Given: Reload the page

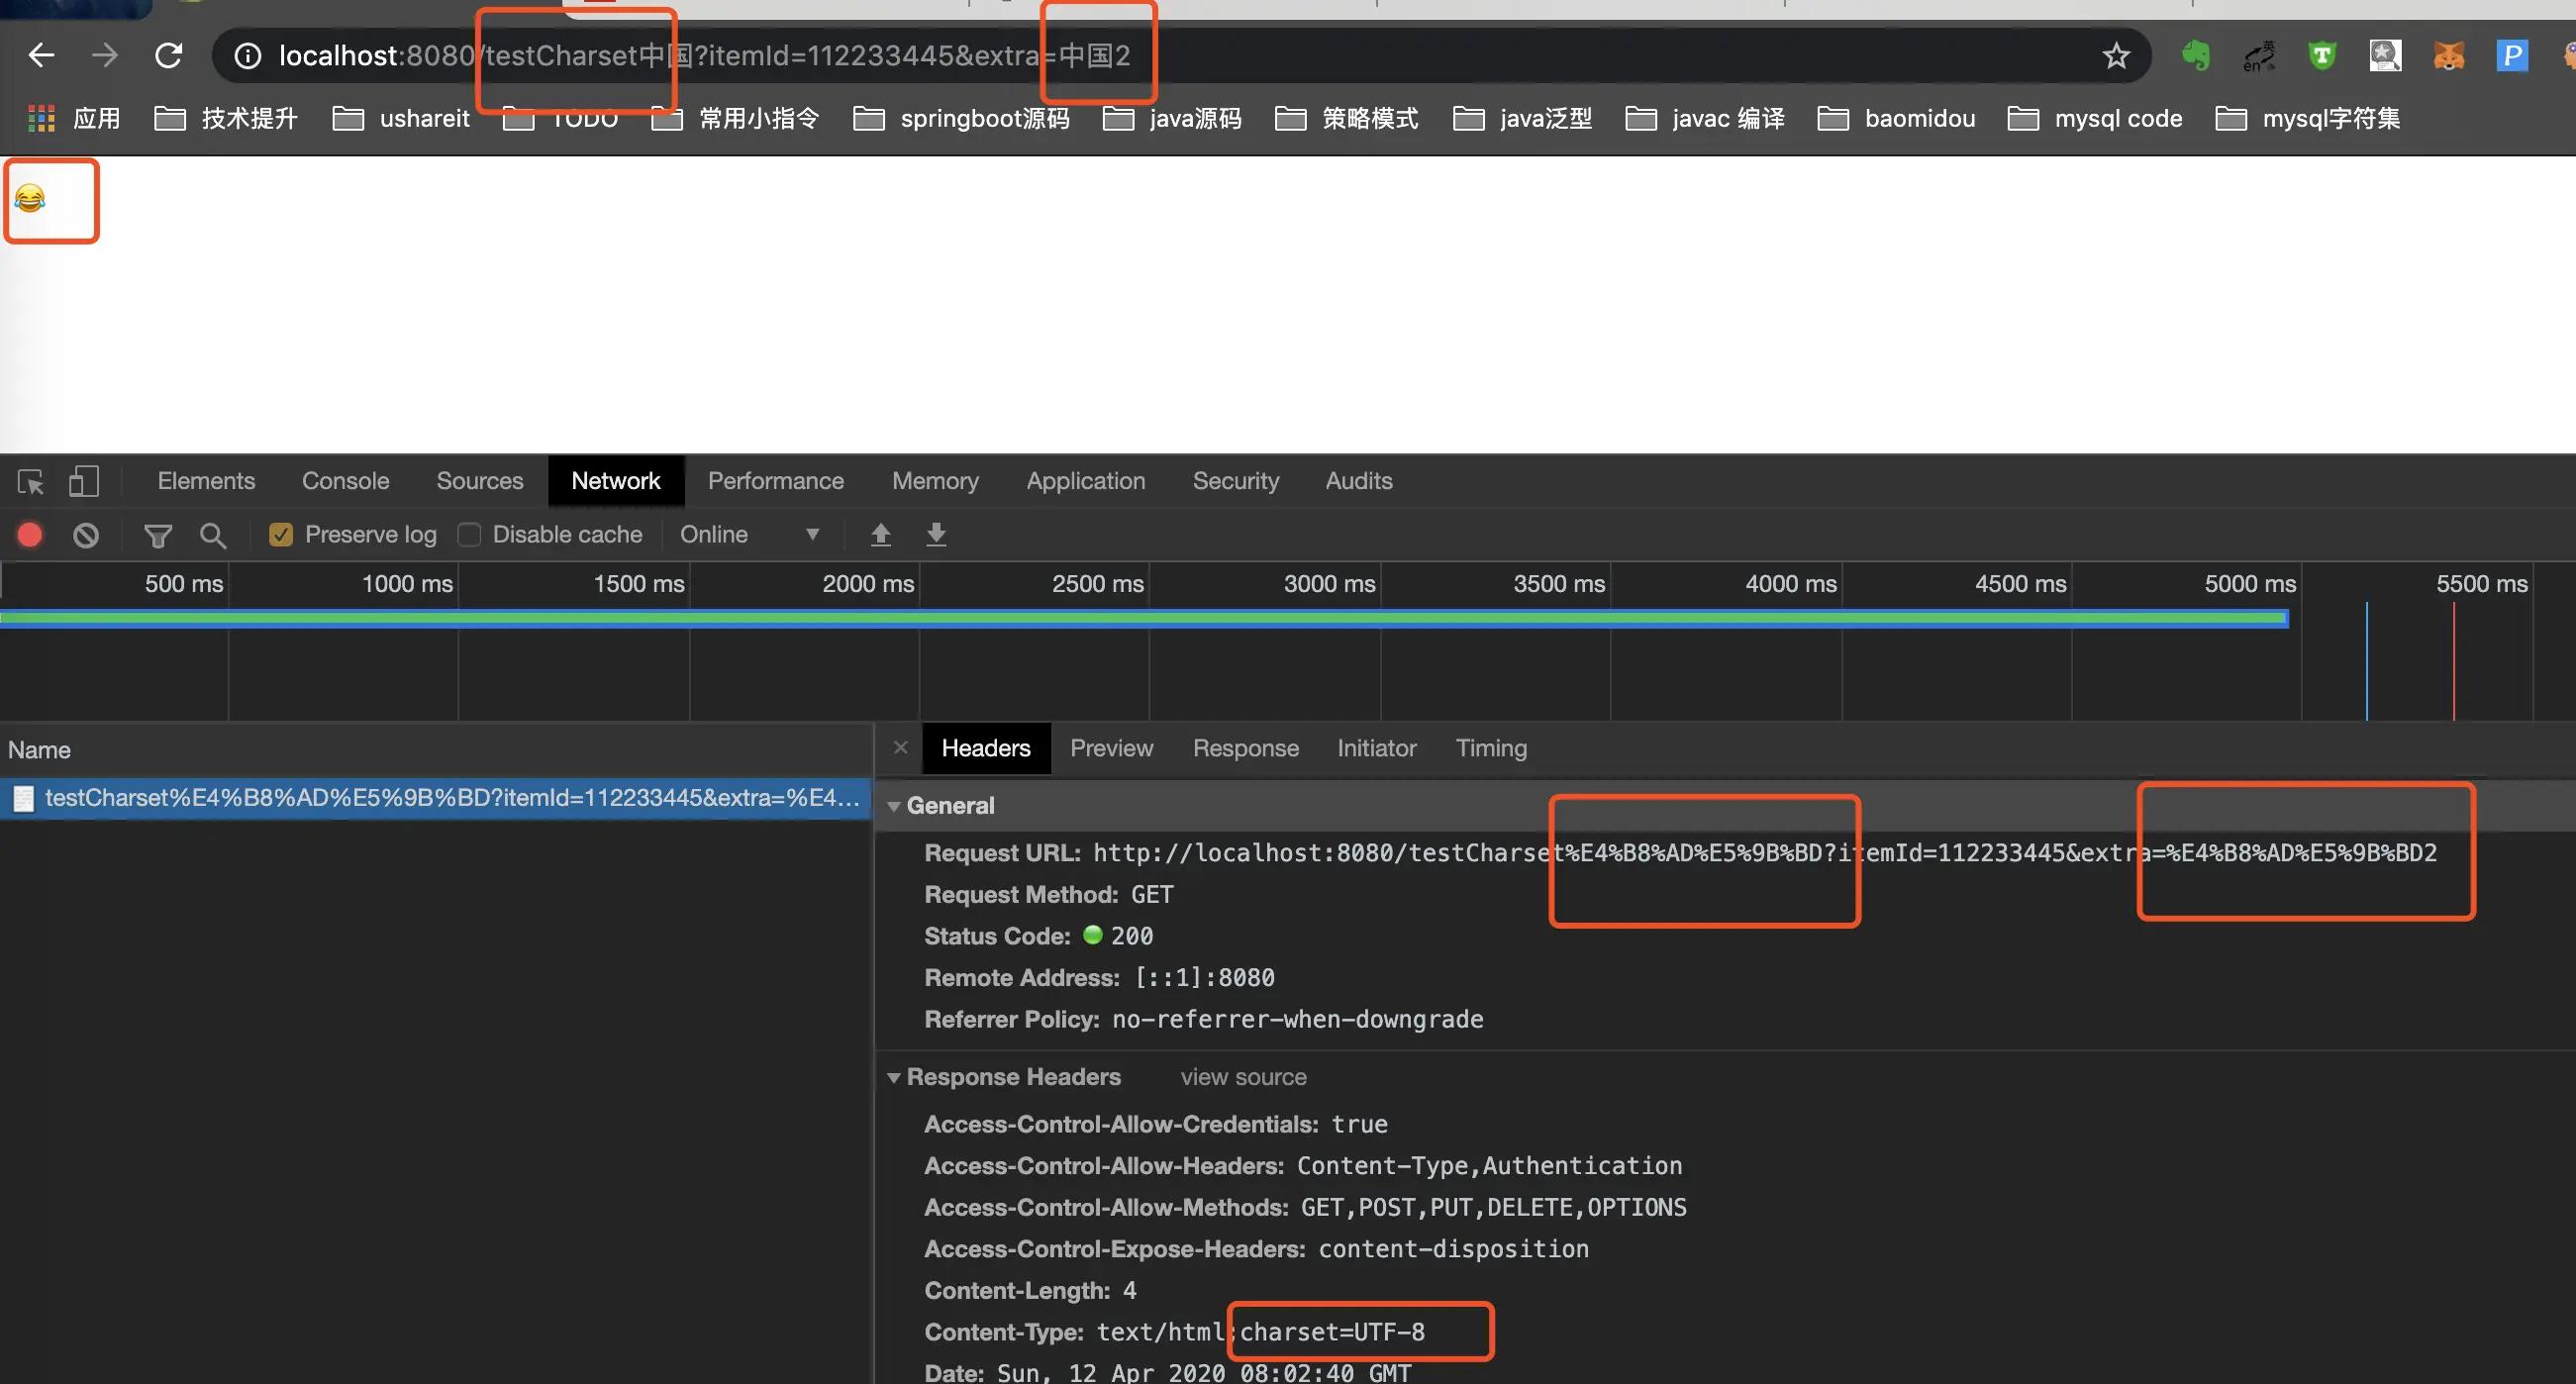Looking at the screenshot, I should 168,56.
